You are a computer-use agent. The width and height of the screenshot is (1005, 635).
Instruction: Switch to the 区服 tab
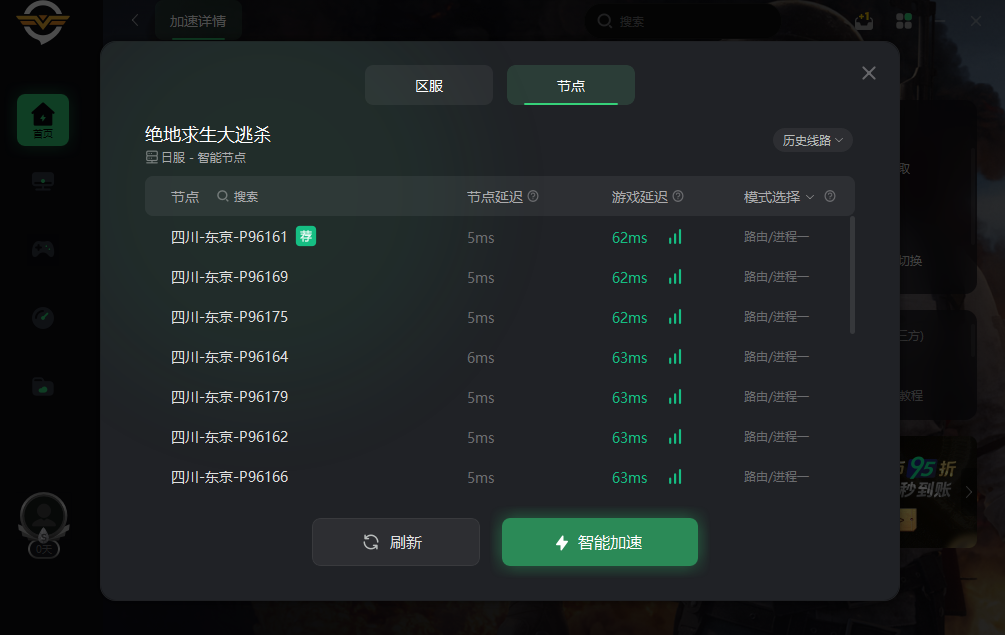[x=429, y=86]
